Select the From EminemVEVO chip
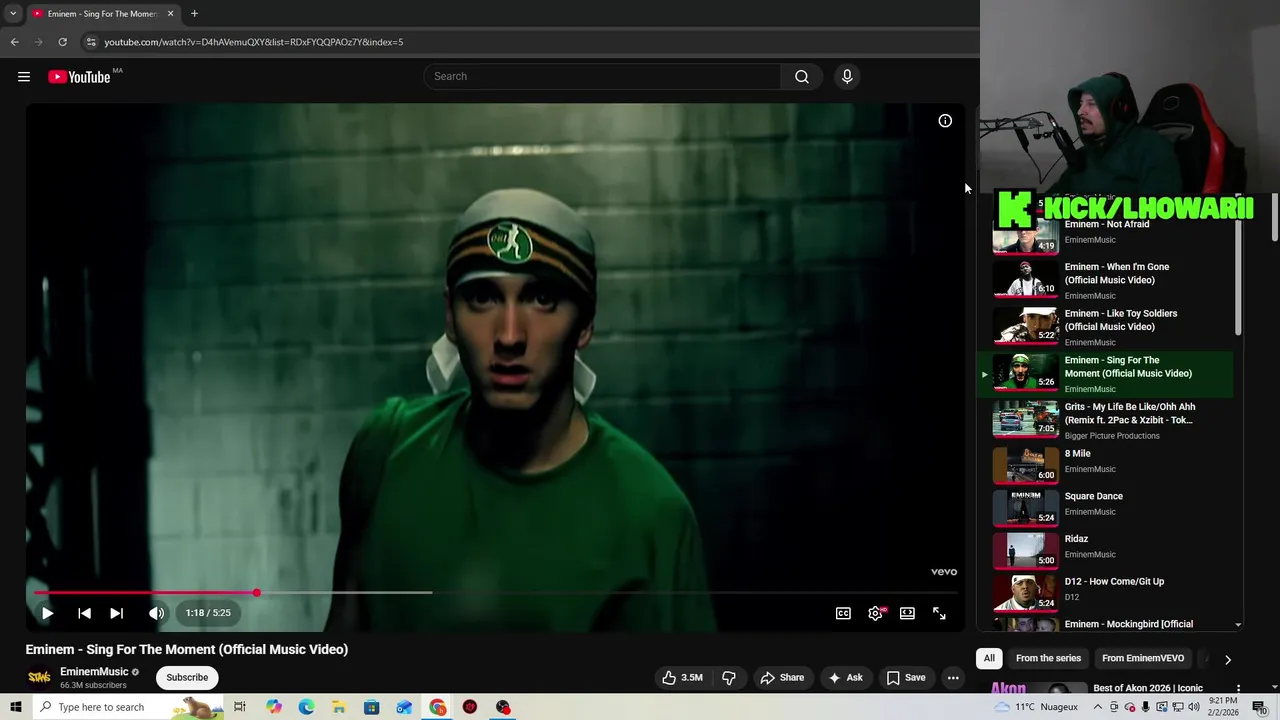1280x720 pixels. pos(1143,658)
